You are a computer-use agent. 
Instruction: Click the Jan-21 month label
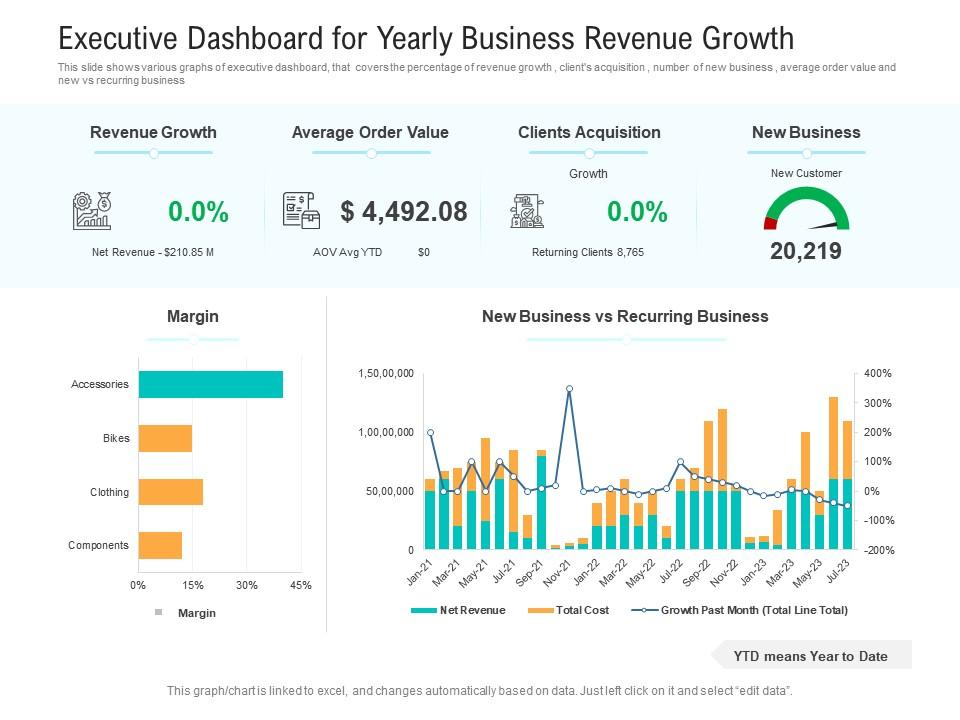coord(420,573)
